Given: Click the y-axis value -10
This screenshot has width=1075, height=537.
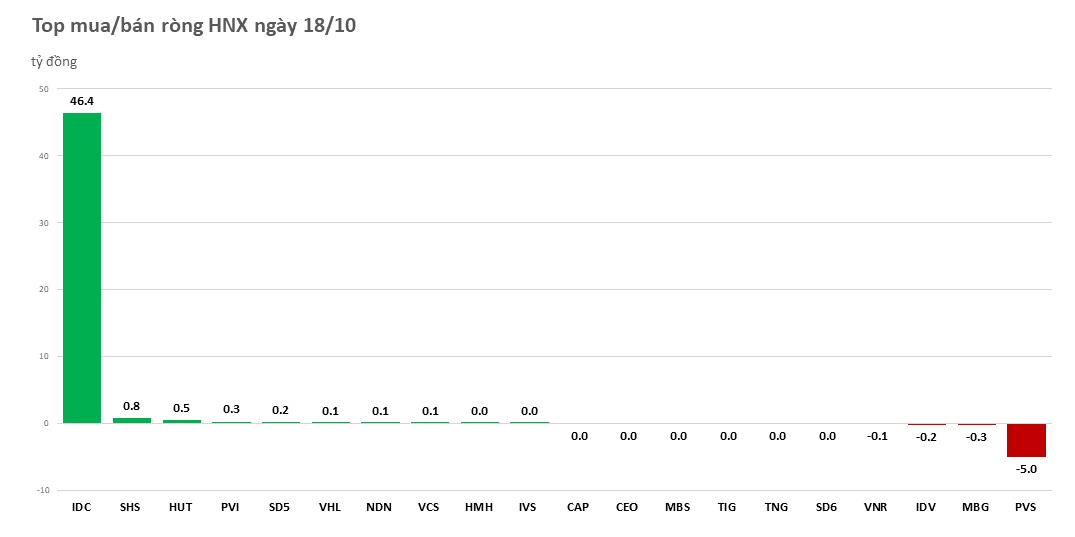Looking at the screenshot, I should (42, 490).
